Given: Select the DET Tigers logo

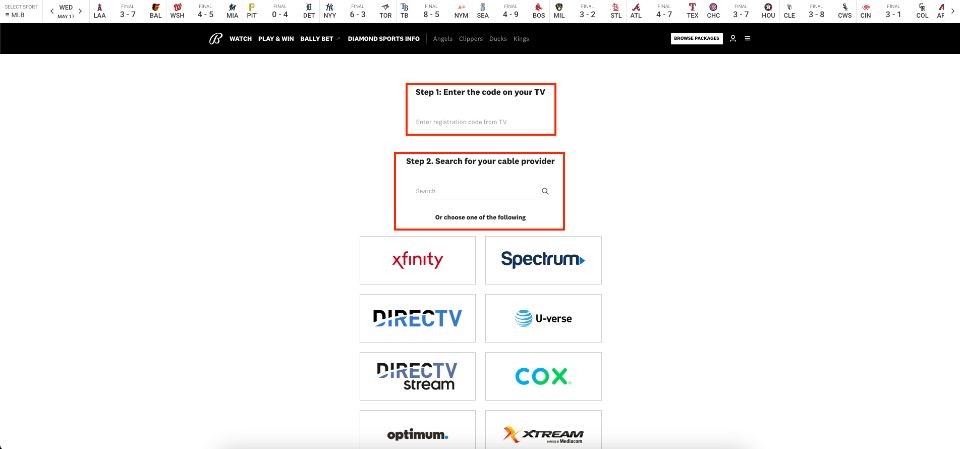Looking at the screenshot, I should coord(309,7).
